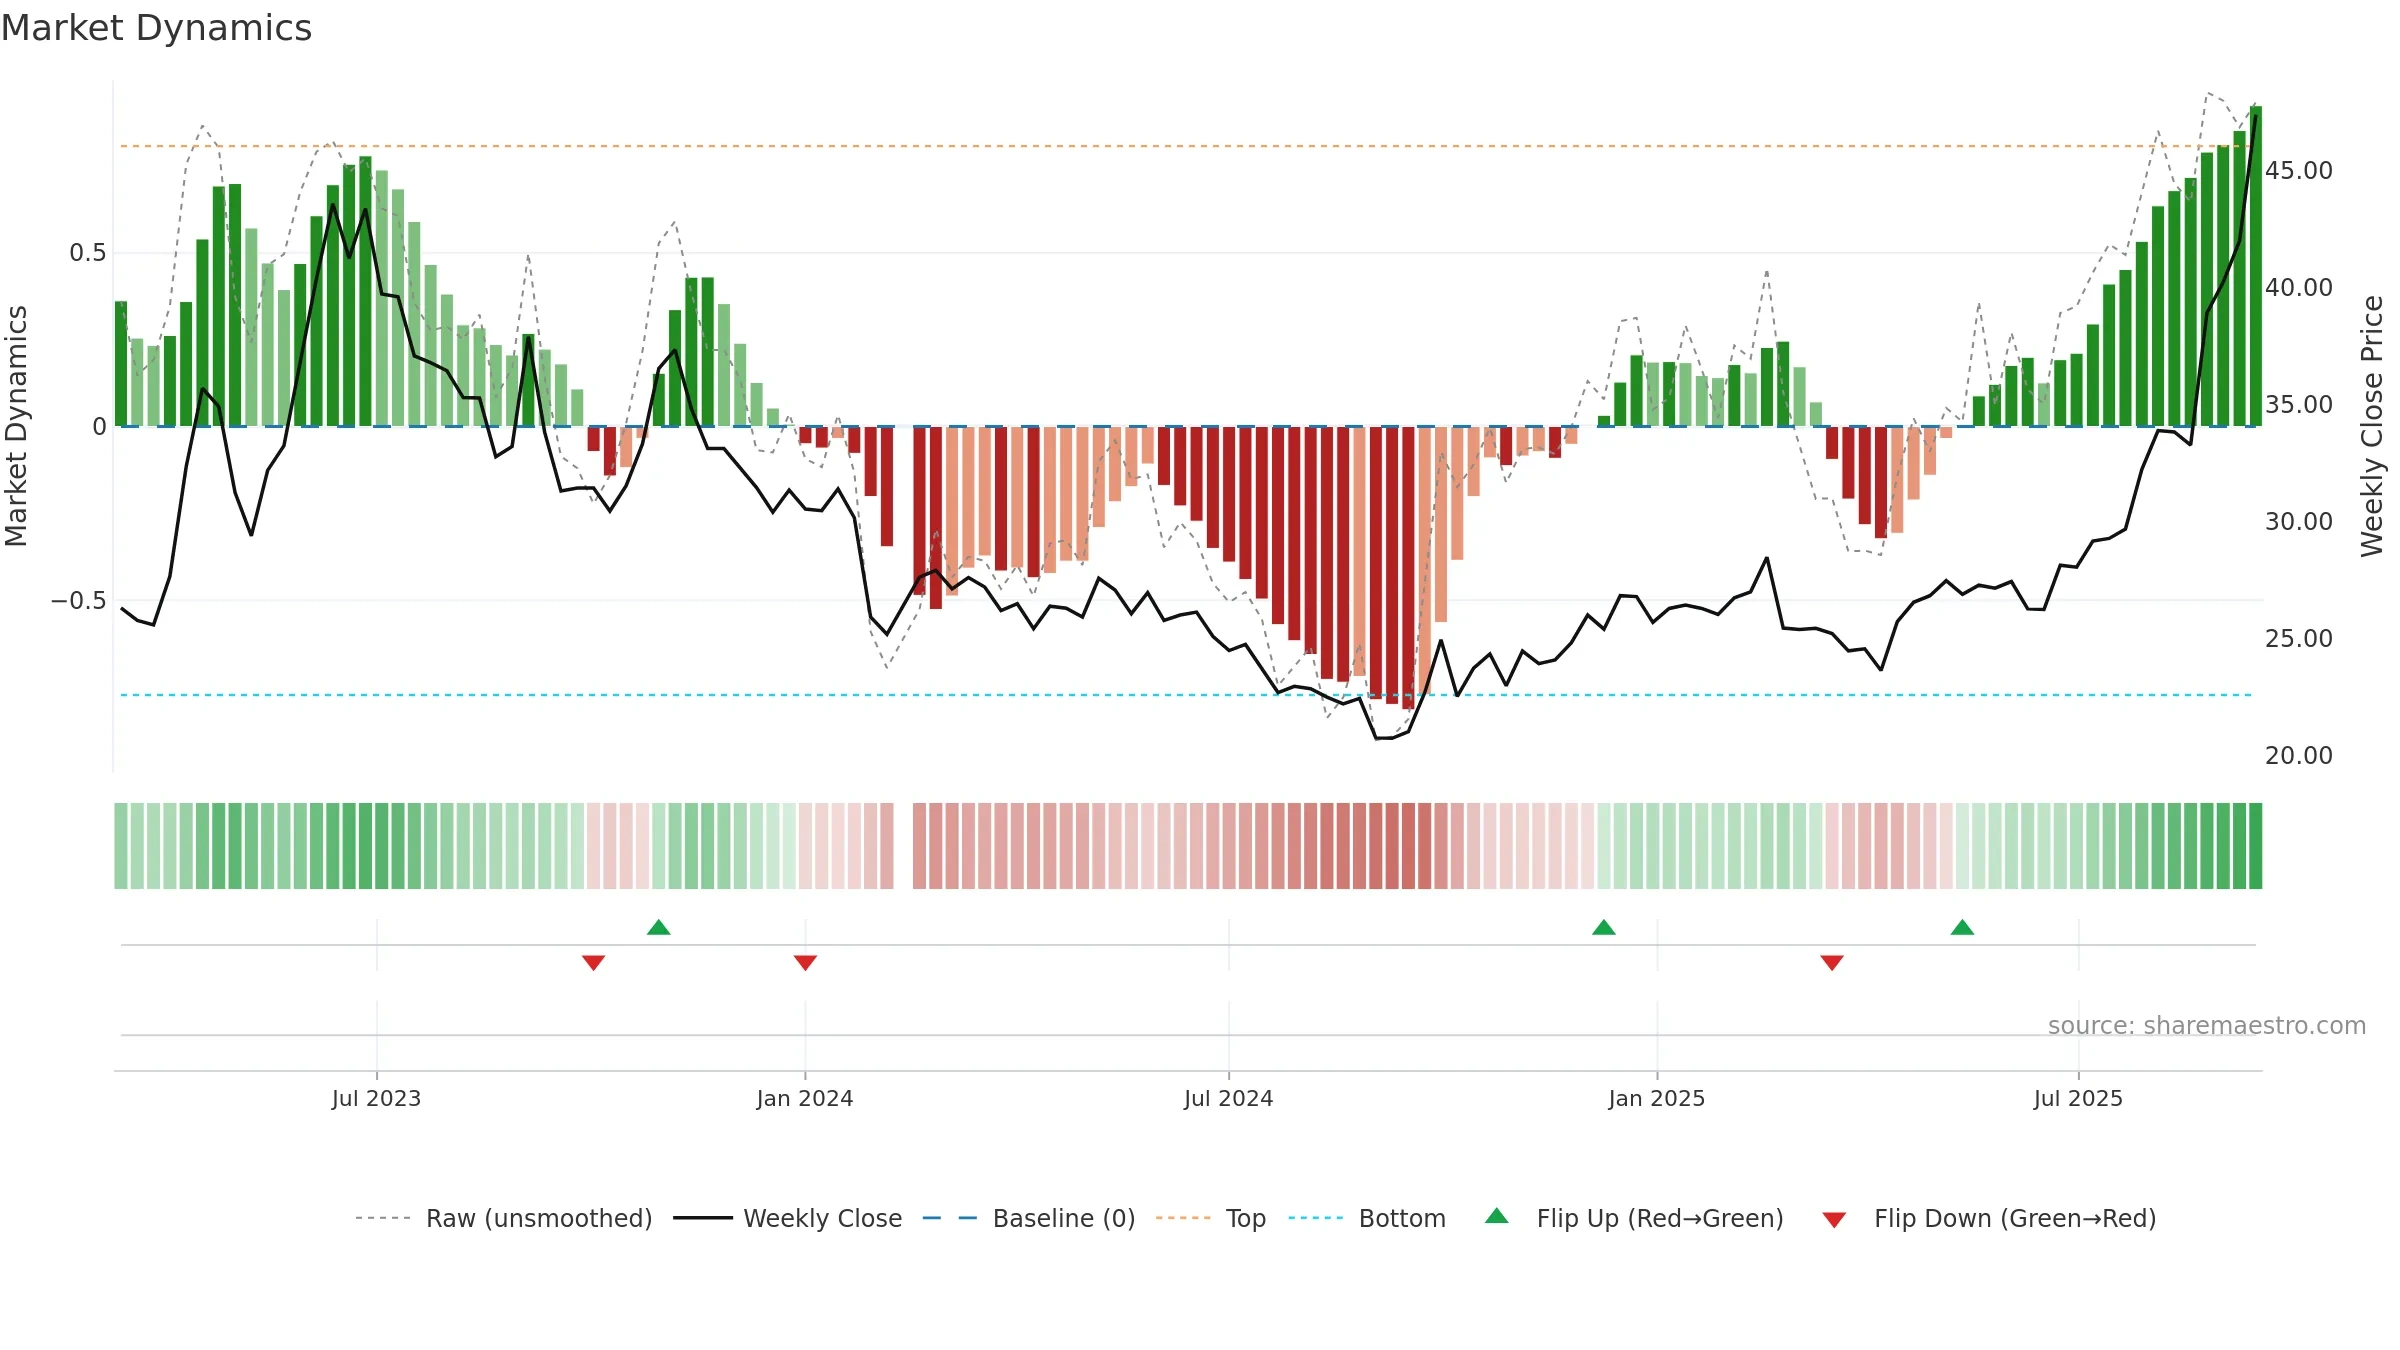Viewport: 2400px width, 1350px height.
Task: Click the red flip-down triangle at Jan 2024
Action: 805,963
